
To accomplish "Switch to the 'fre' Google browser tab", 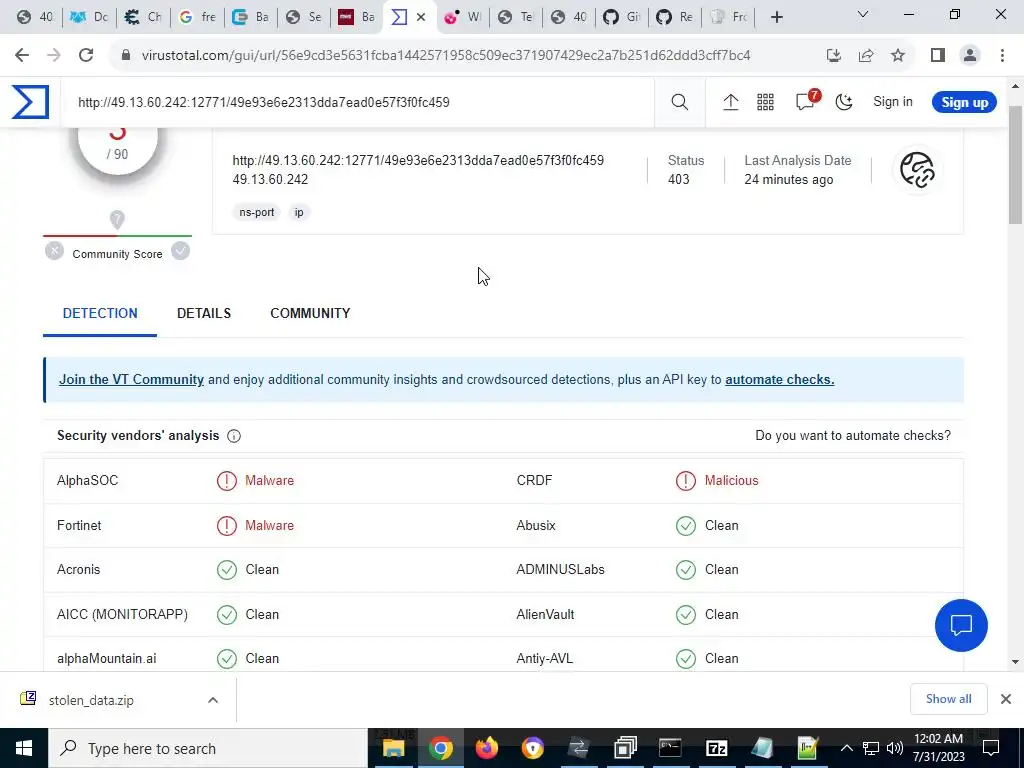I will (197, 17).
